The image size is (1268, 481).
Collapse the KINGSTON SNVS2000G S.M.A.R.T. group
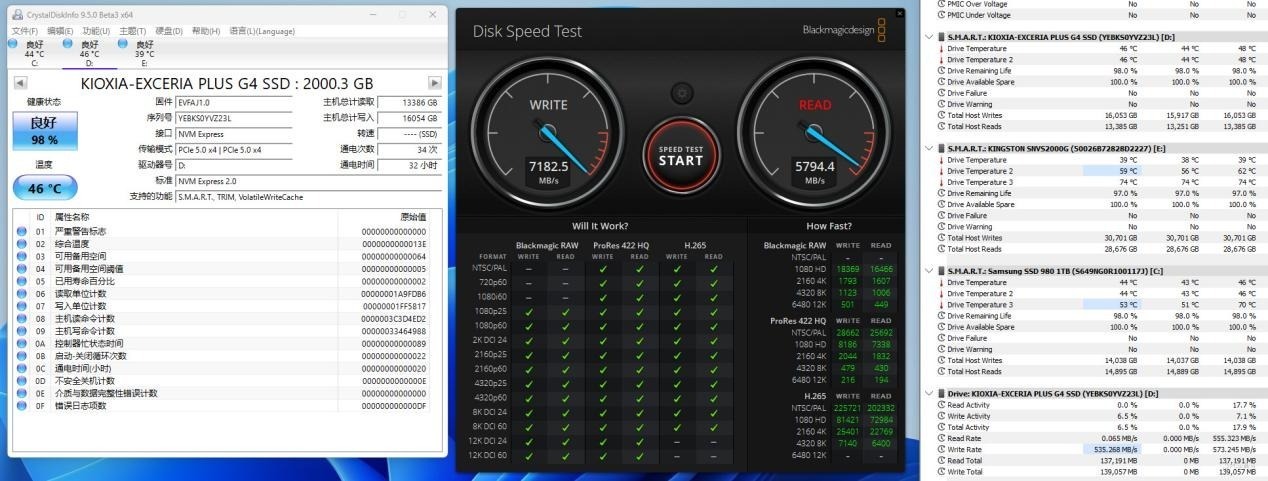(x=932, y=148)
